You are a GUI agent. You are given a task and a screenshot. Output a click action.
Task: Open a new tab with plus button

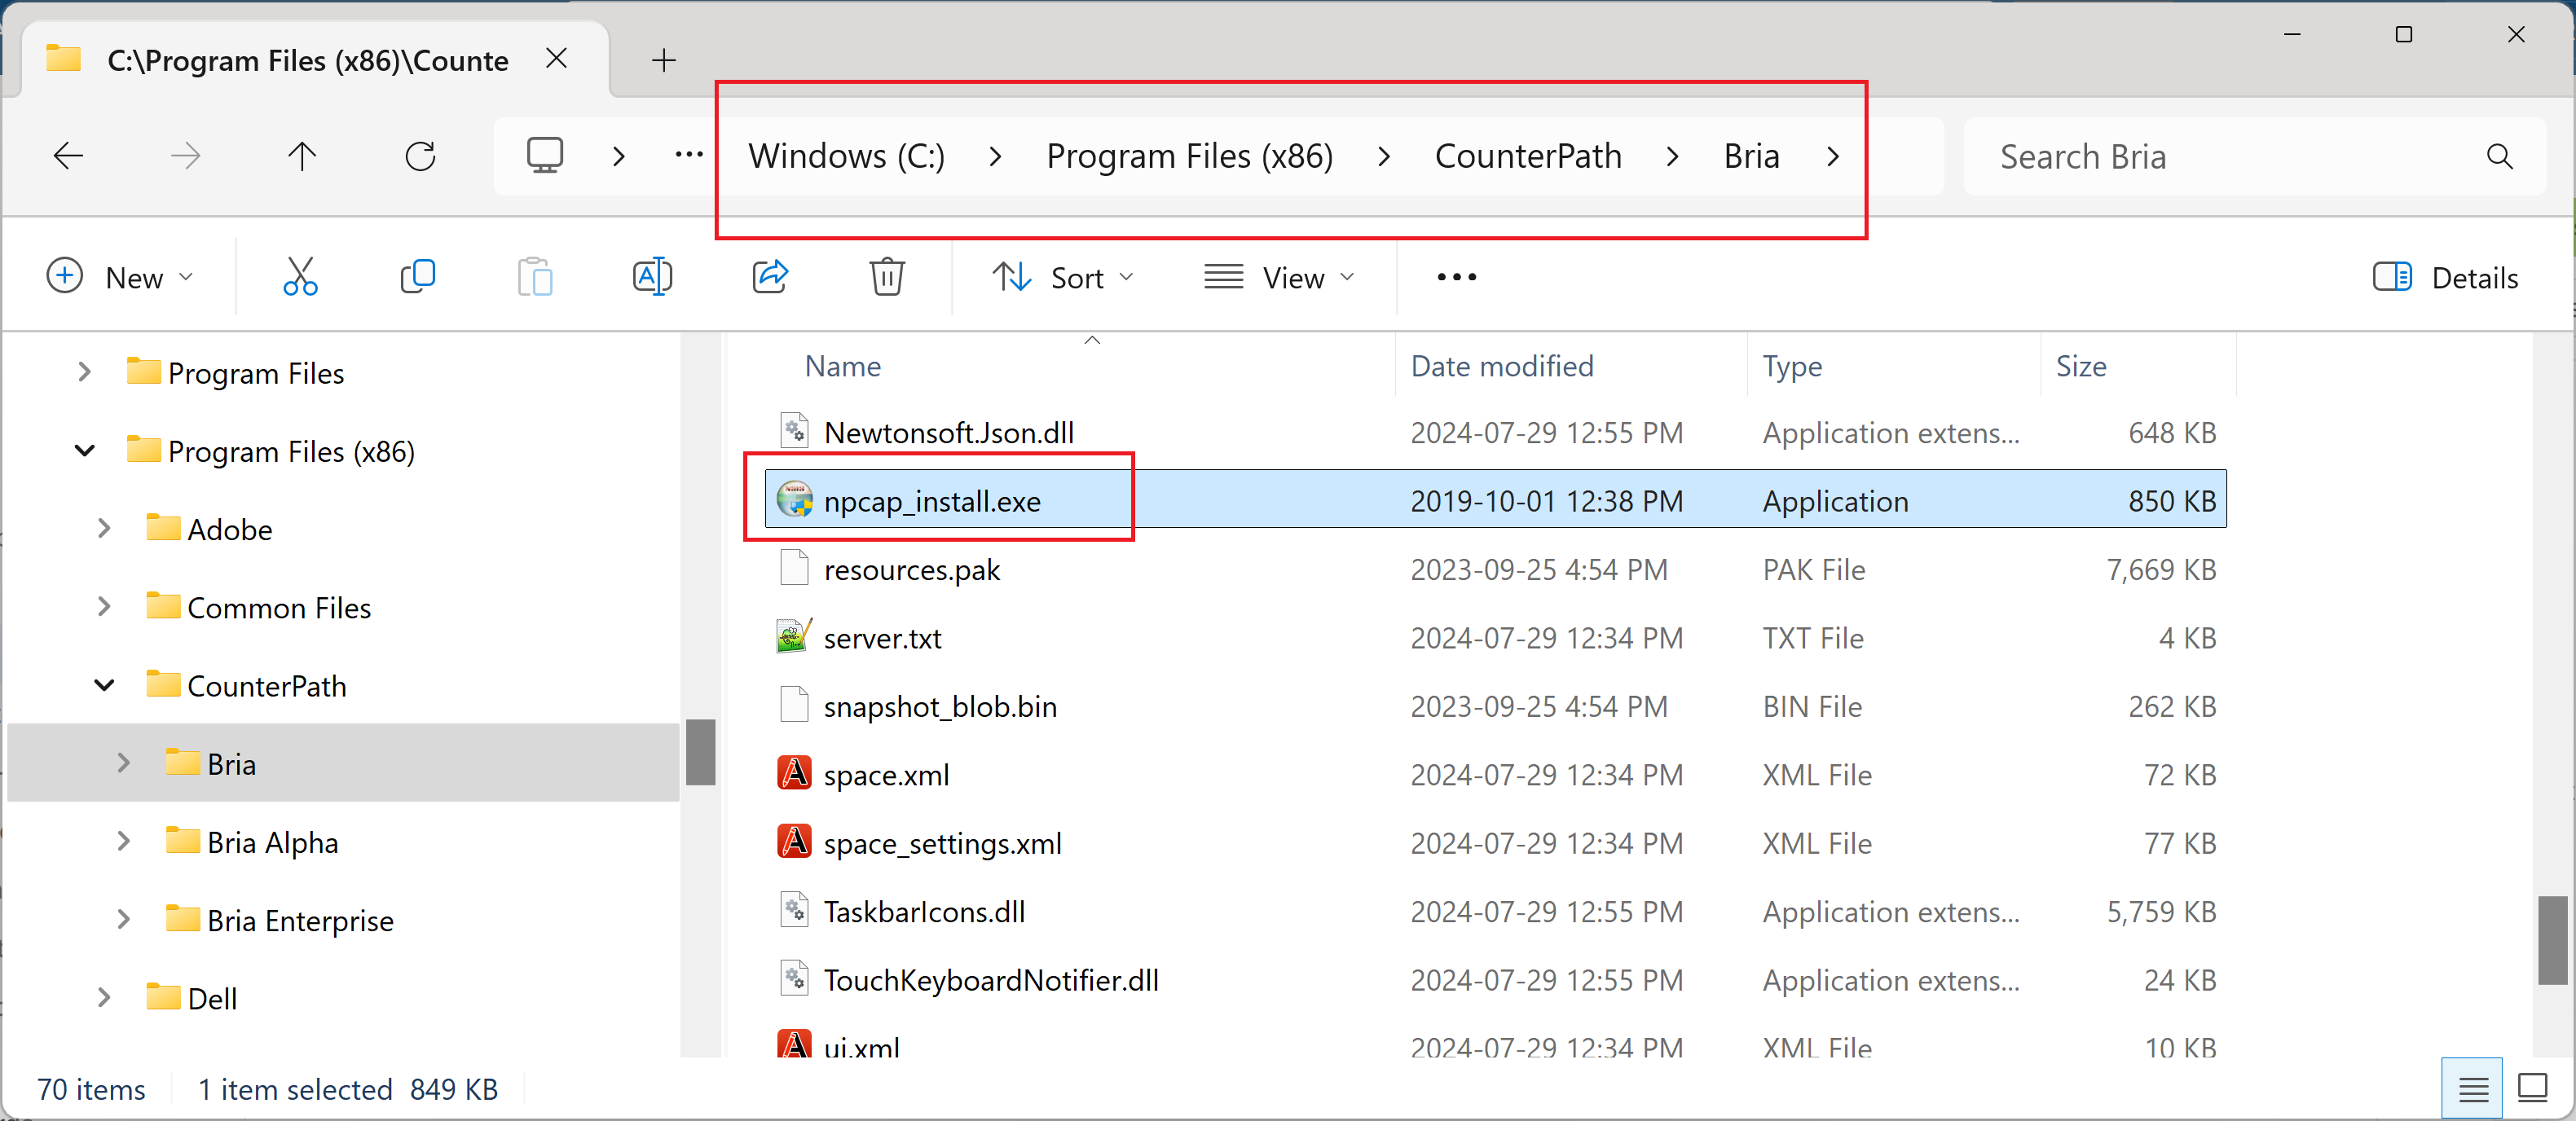click(x=664, y=60)
